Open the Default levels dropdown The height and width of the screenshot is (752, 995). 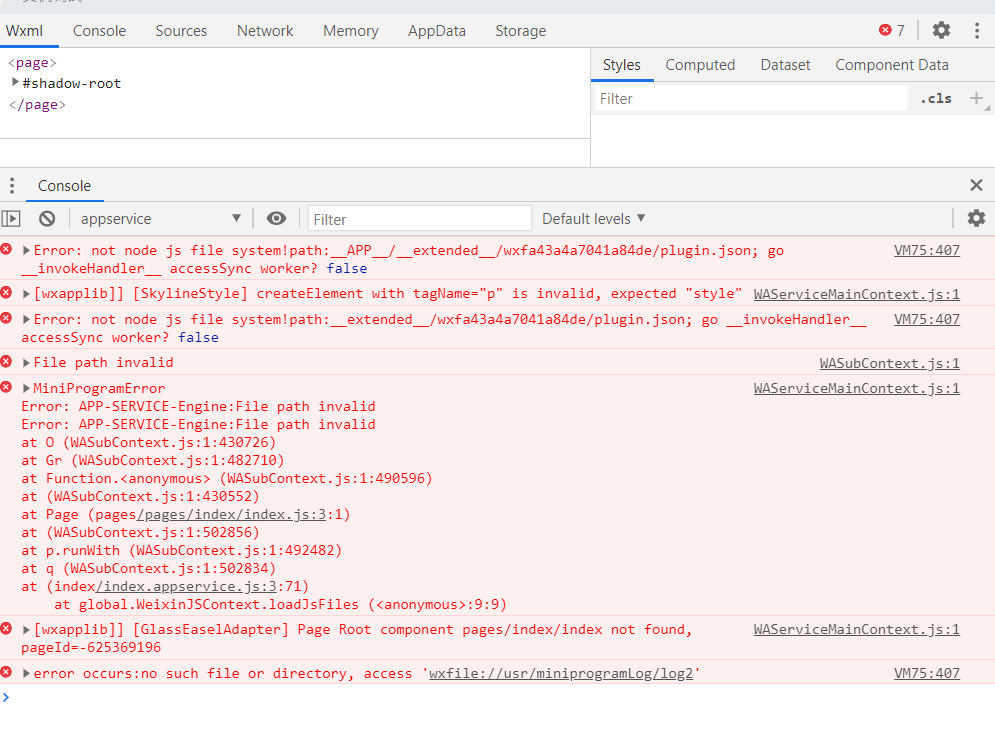[593, 218]
